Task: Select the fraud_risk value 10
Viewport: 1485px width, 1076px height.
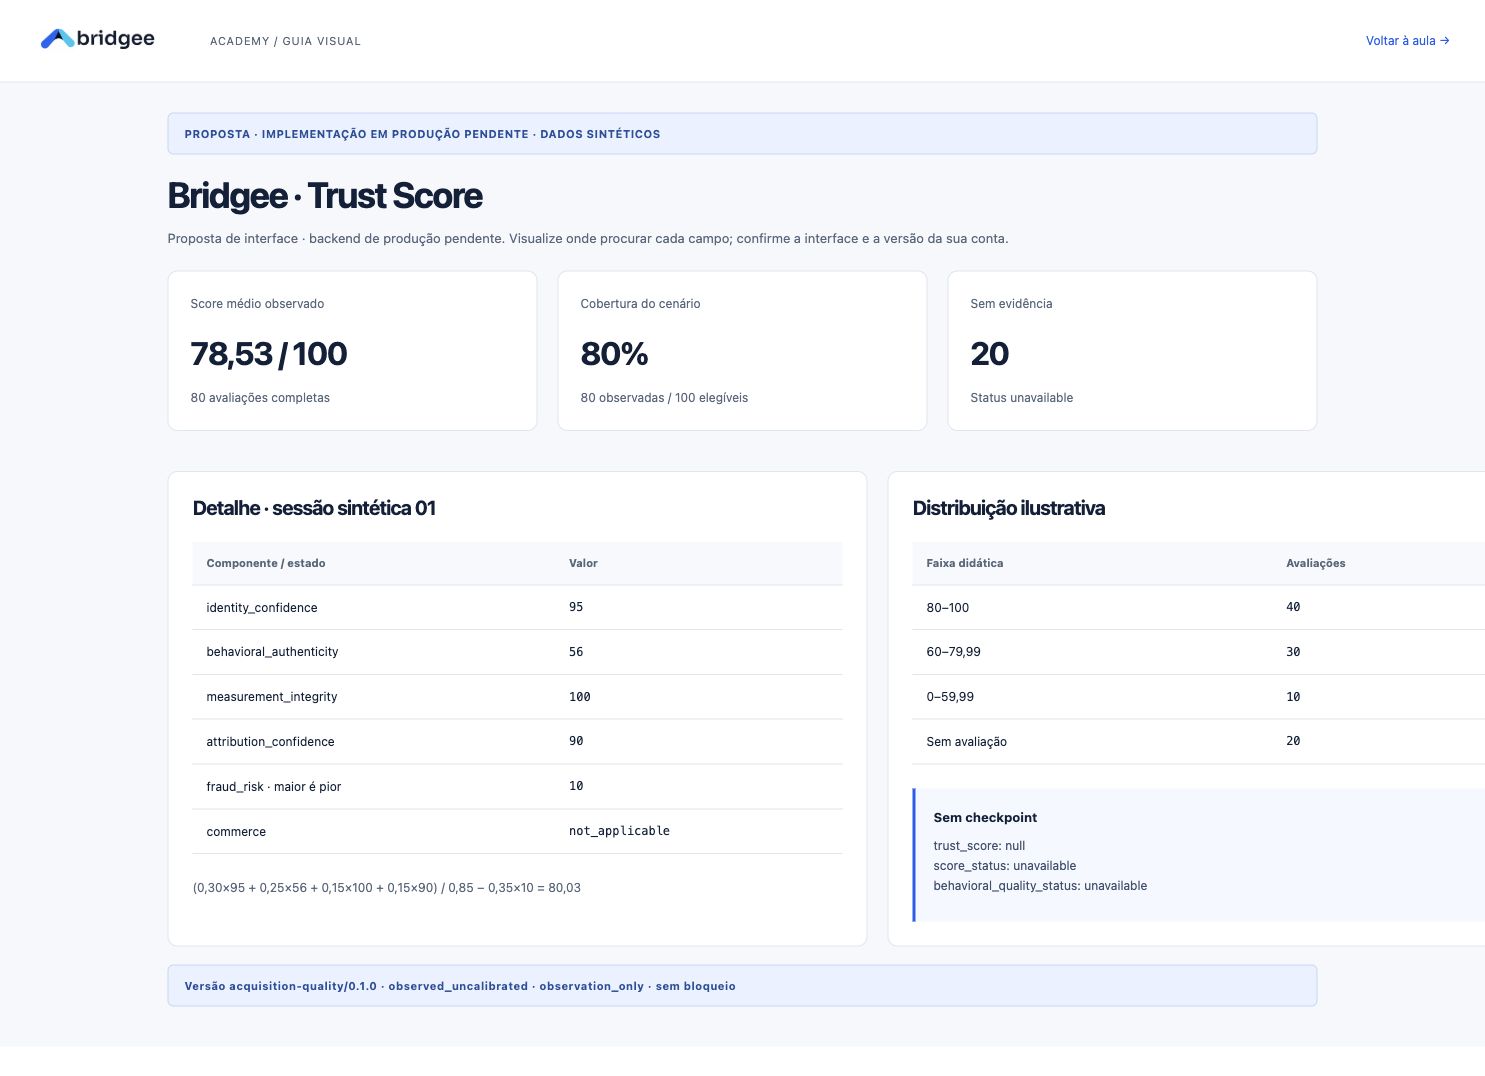Action: click(x=576, y=786)
